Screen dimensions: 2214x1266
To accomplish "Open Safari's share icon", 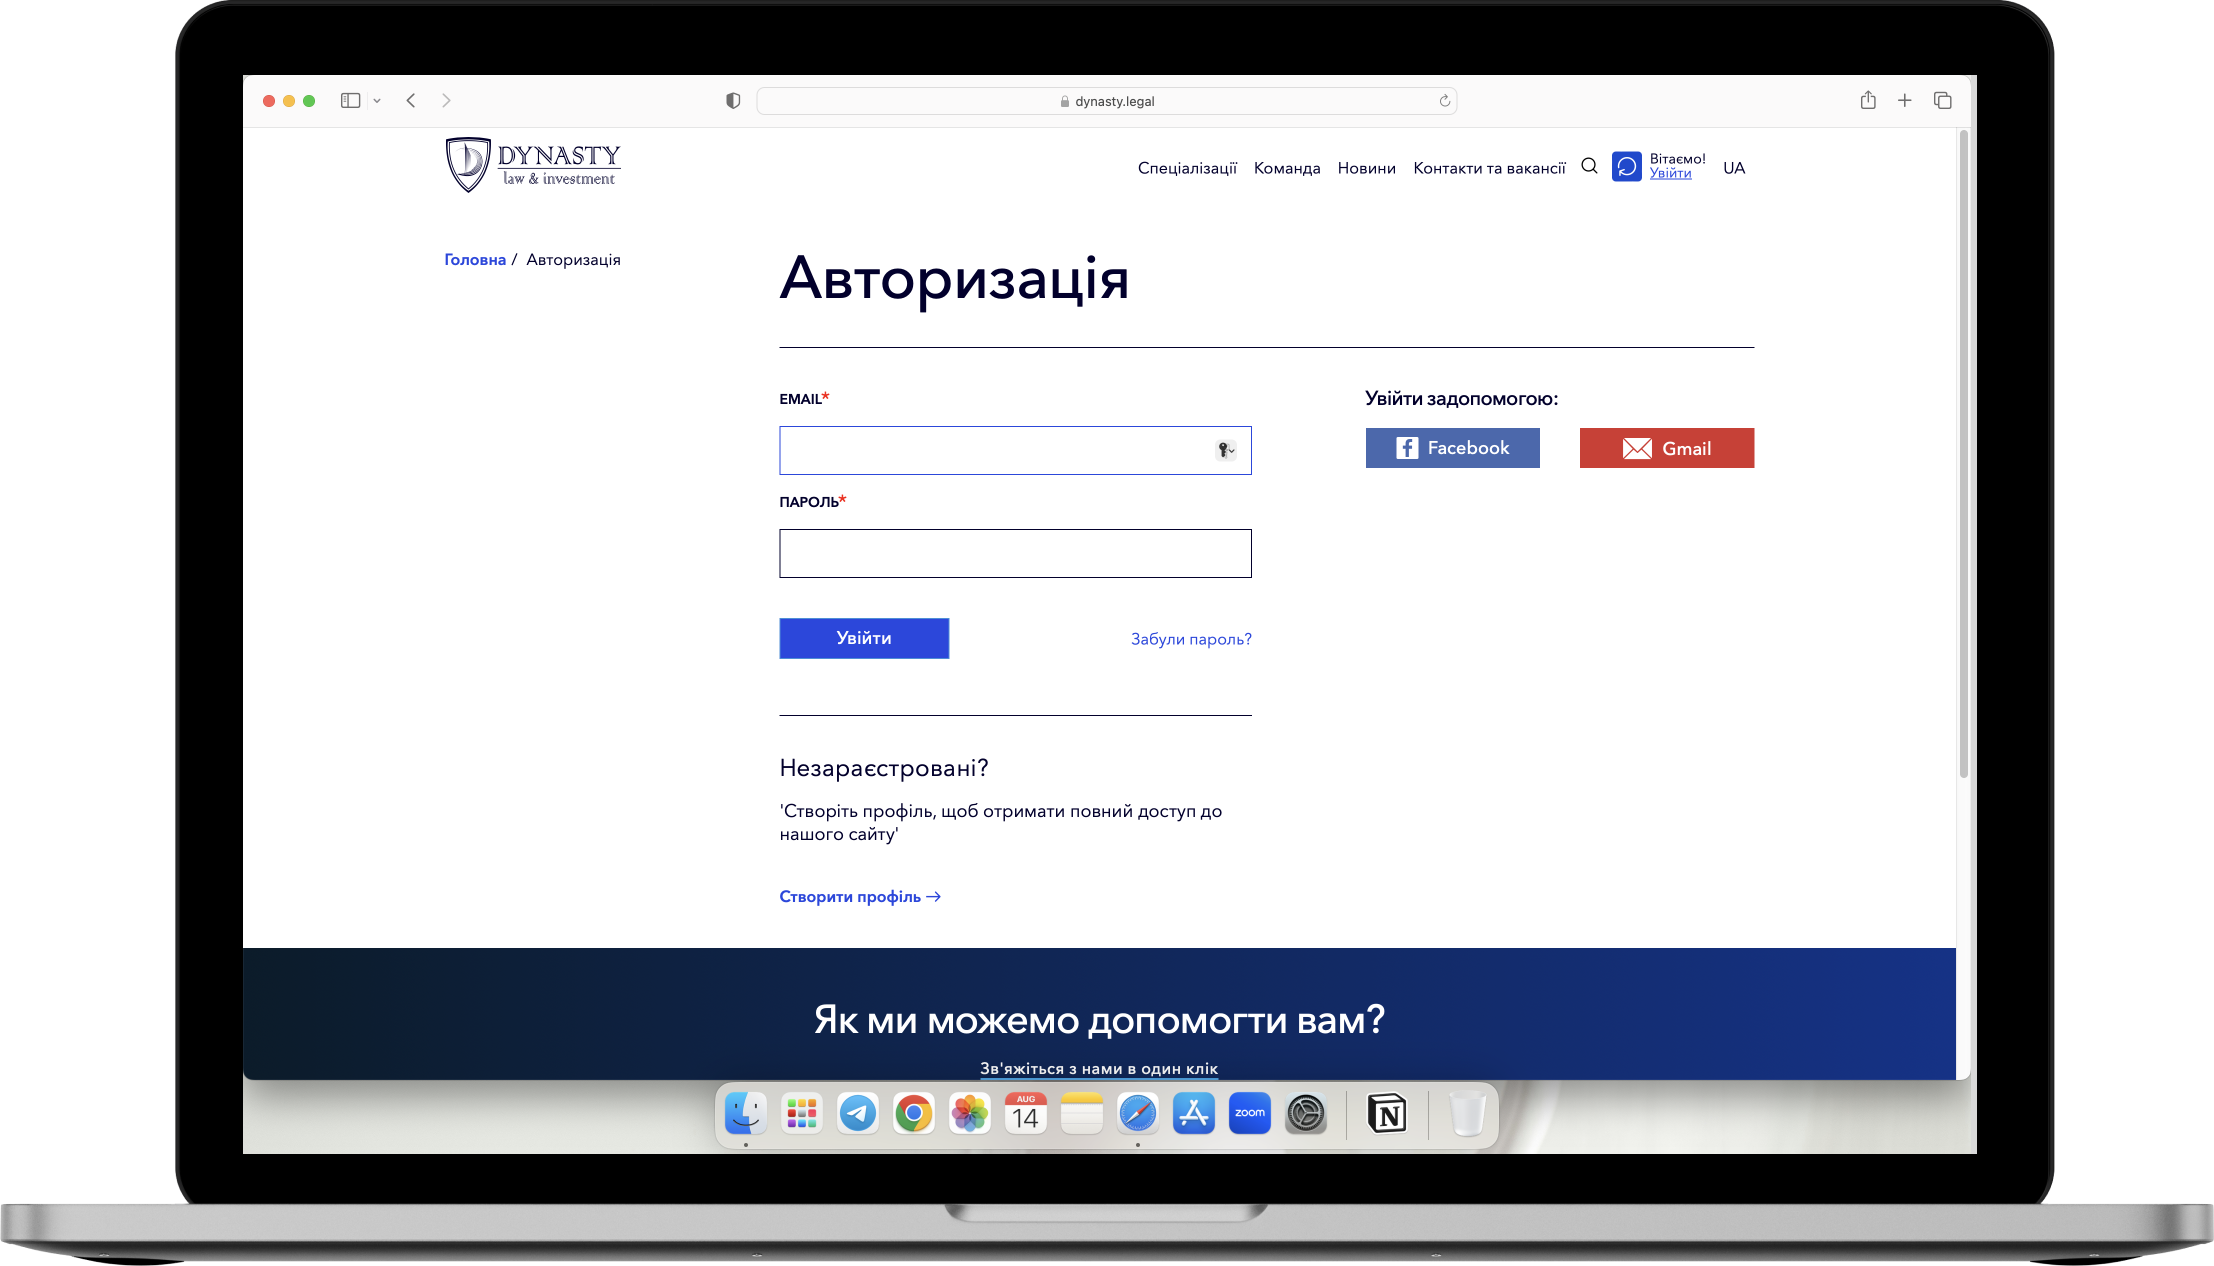I will point(1867,100).
